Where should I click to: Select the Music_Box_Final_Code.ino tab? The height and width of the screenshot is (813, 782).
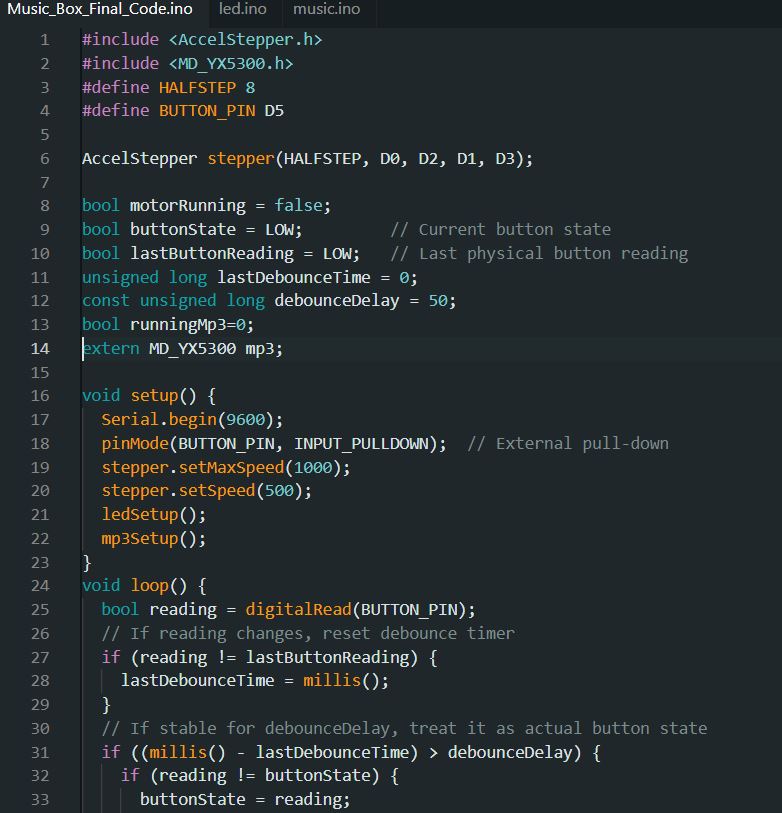pos(100,9)
